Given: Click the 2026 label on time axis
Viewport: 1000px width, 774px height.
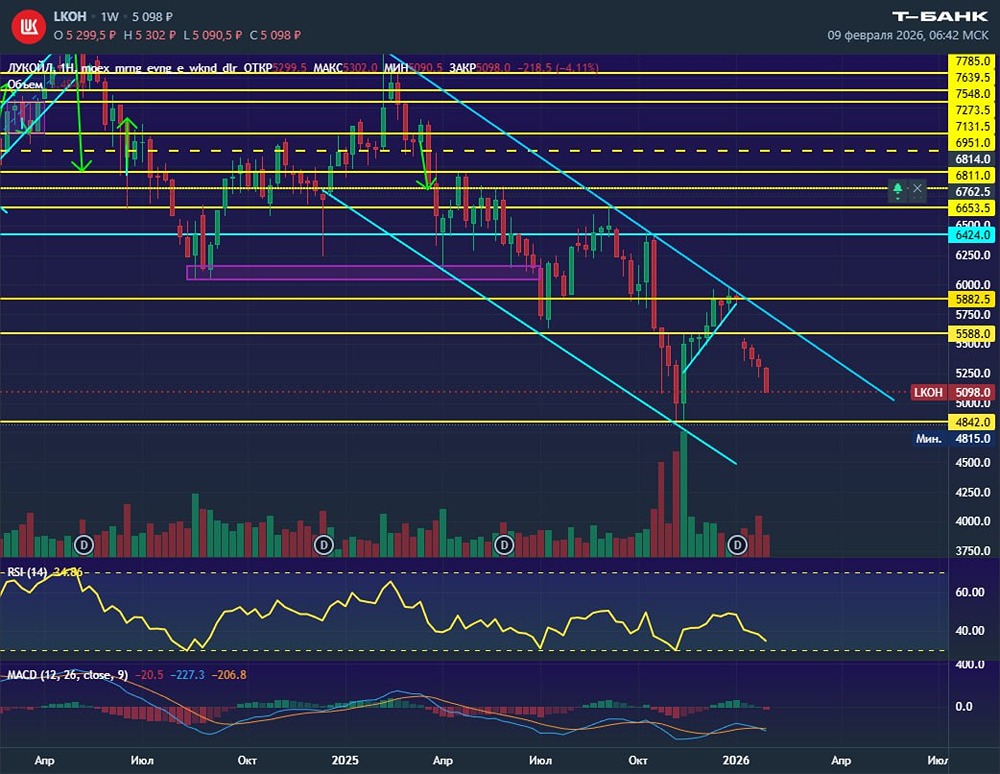Looking at the screenshot, I should [x=736, y=760].
